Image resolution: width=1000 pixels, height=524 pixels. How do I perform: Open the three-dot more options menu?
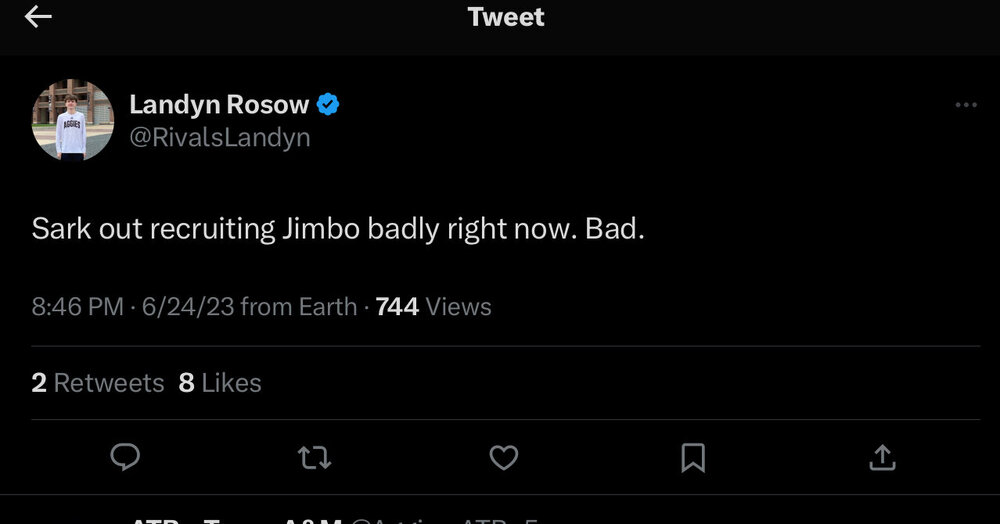coord(965,105)
